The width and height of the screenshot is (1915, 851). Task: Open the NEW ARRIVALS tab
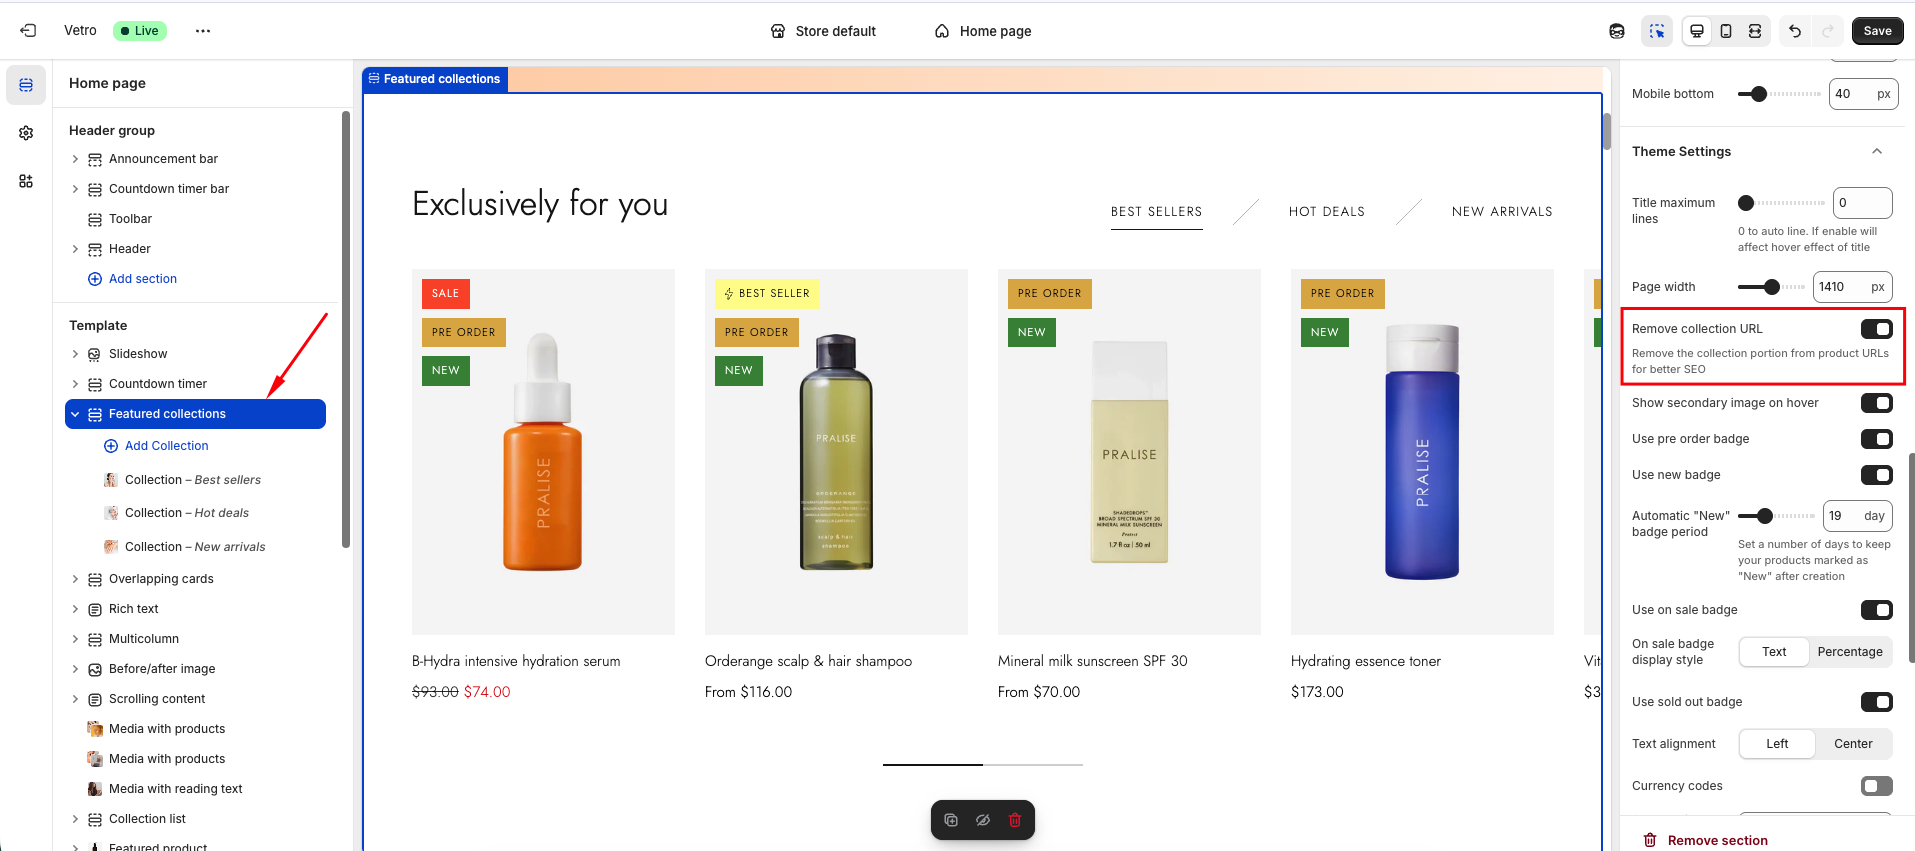1501,212
